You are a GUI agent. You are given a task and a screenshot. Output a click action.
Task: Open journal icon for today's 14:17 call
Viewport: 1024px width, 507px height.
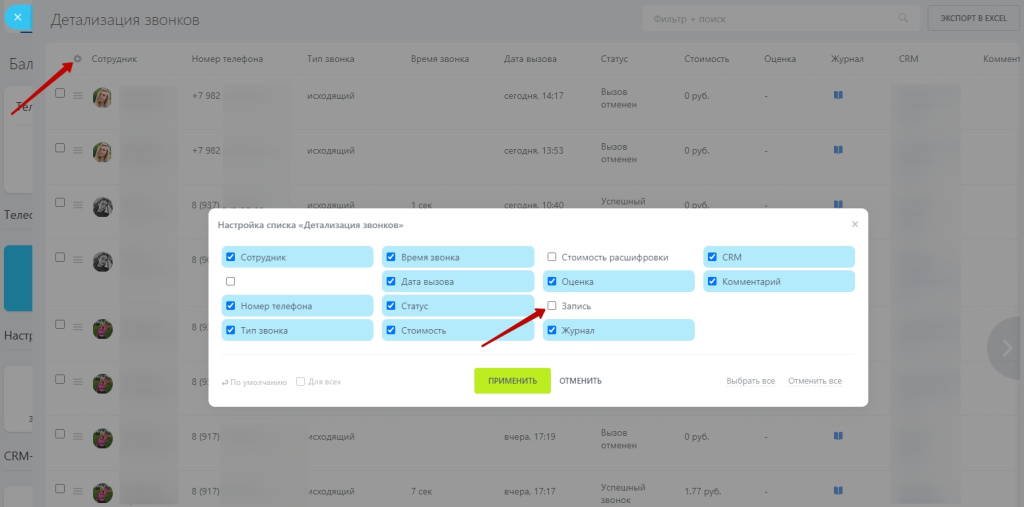tap(838, 95)
